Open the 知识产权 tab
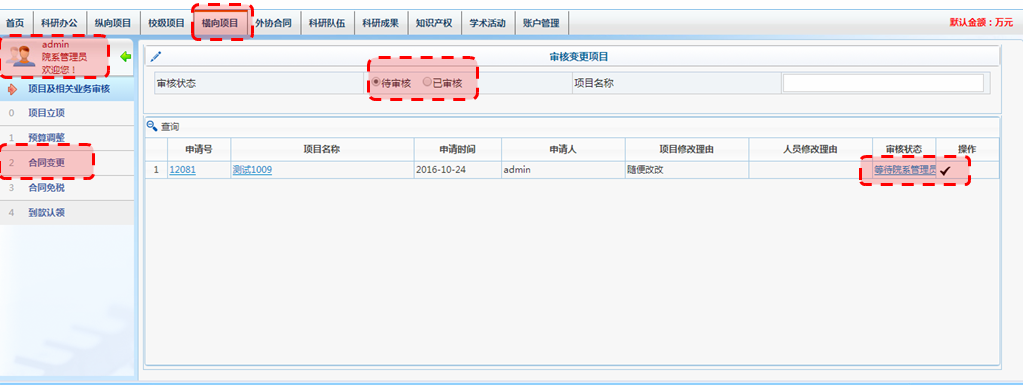The width and height of the screenshot is (1023, 386). pyautogui.click(x=434, y=23)
